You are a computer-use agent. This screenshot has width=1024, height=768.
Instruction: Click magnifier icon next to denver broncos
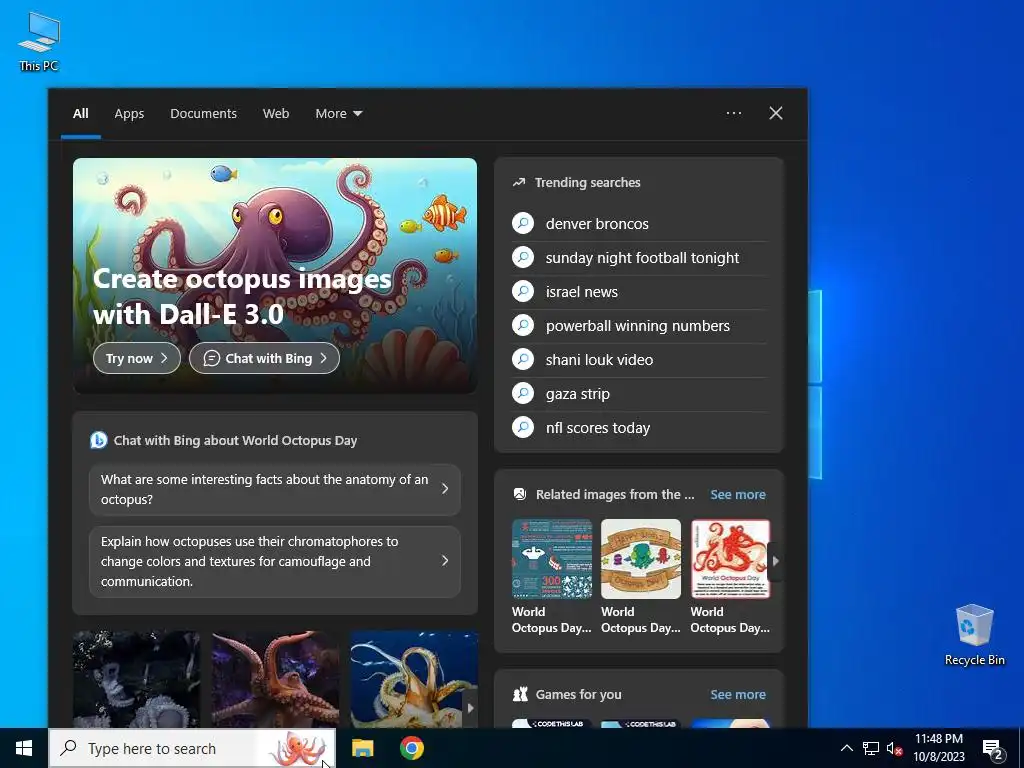(523, 223)
